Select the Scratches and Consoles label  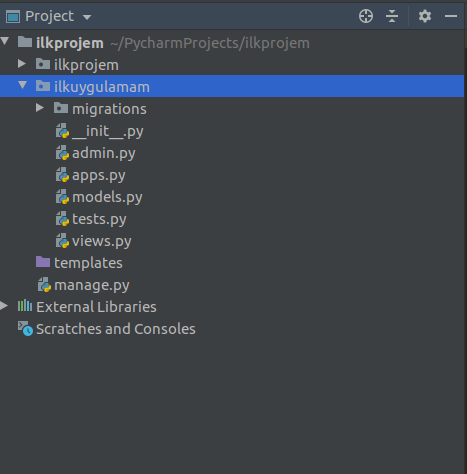pyautogui.click(x=116, y=329)
